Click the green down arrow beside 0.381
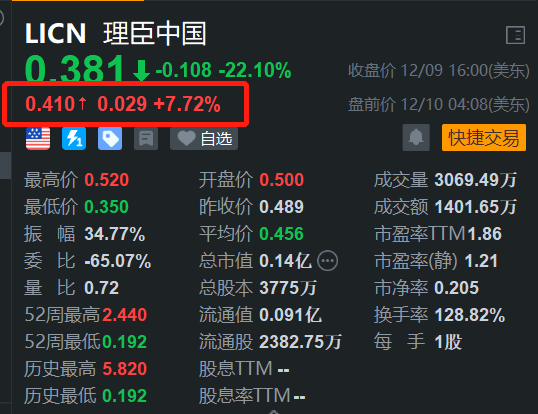Viewport: 538px width, 414px height. click(141, 71)
